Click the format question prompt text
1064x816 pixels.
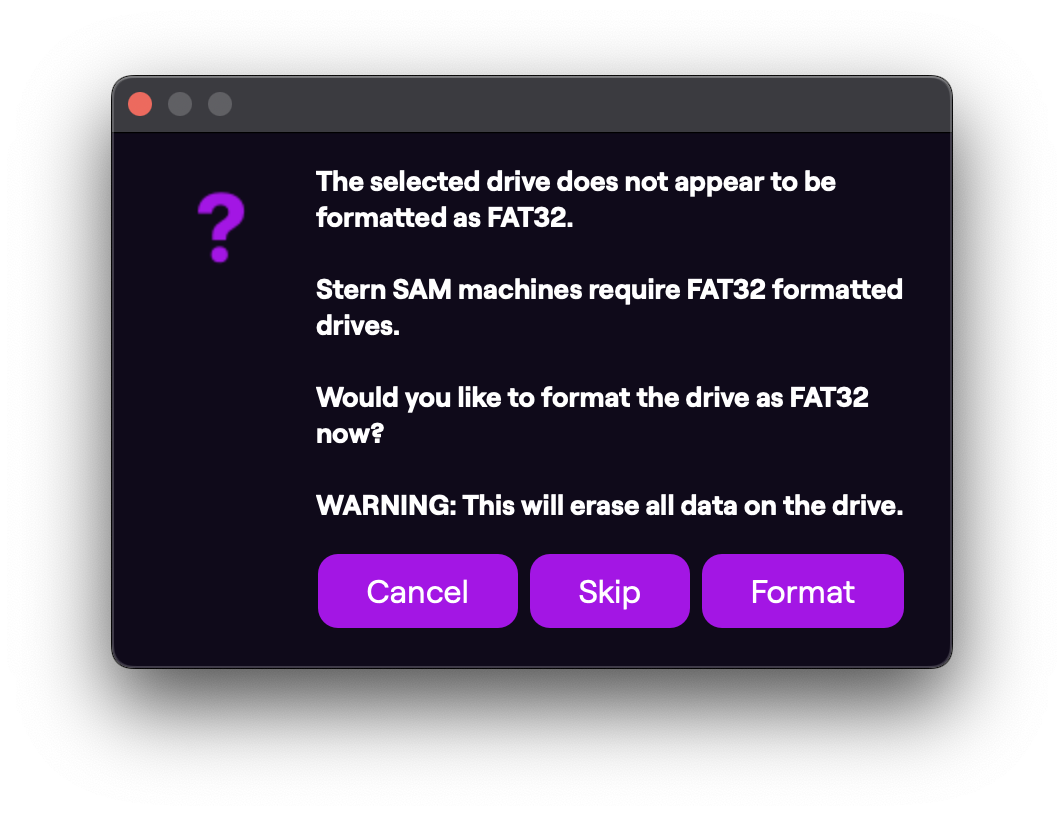592,415
